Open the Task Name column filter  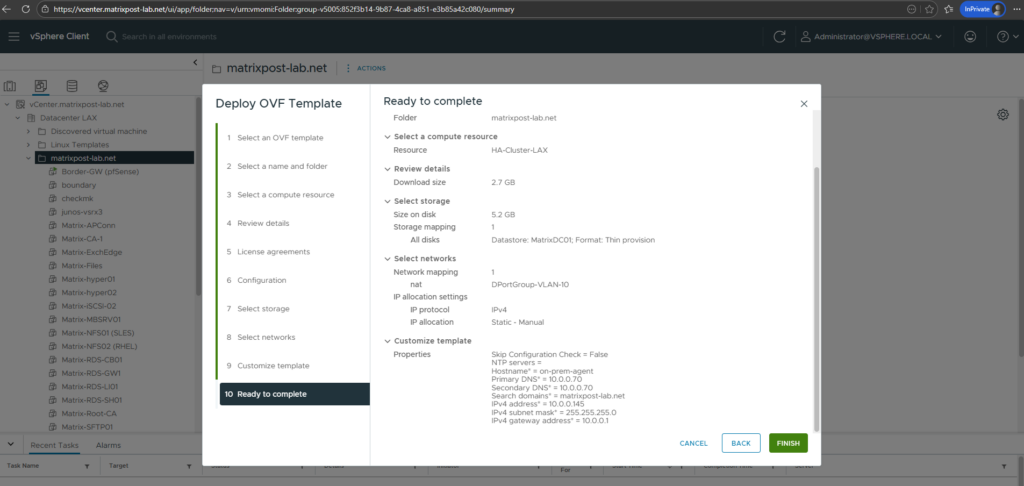click(87, 467)
